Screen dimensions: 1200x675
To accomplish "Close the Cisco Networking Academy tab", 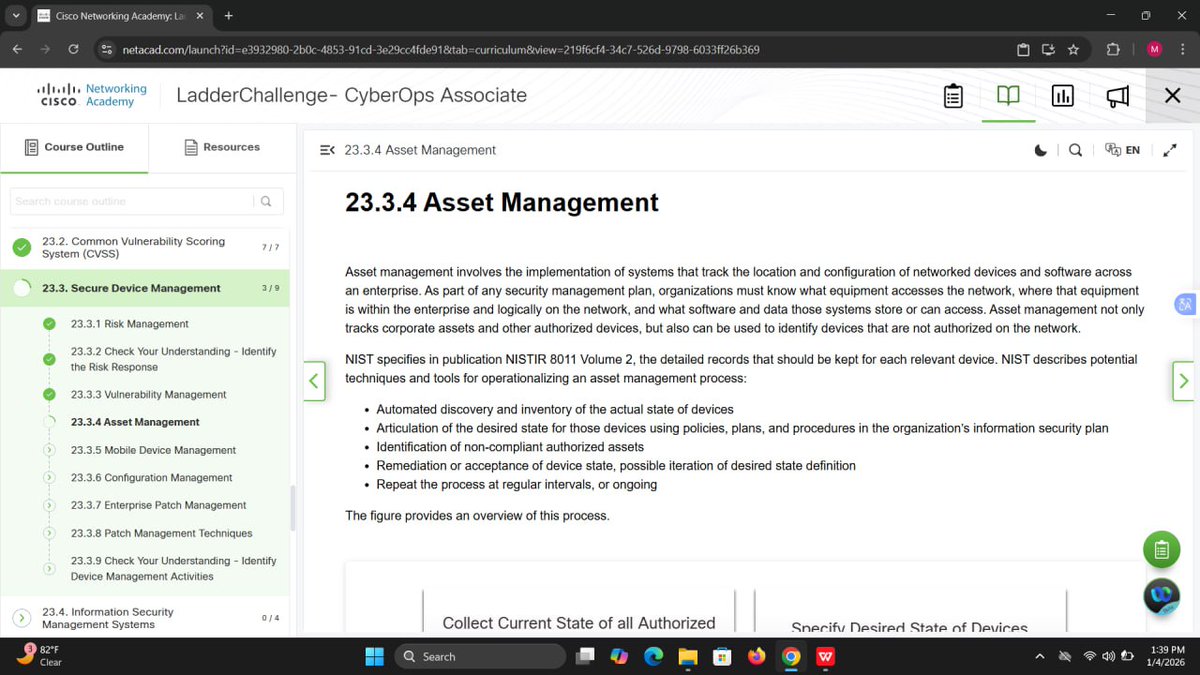I will [x=198, y=16].
